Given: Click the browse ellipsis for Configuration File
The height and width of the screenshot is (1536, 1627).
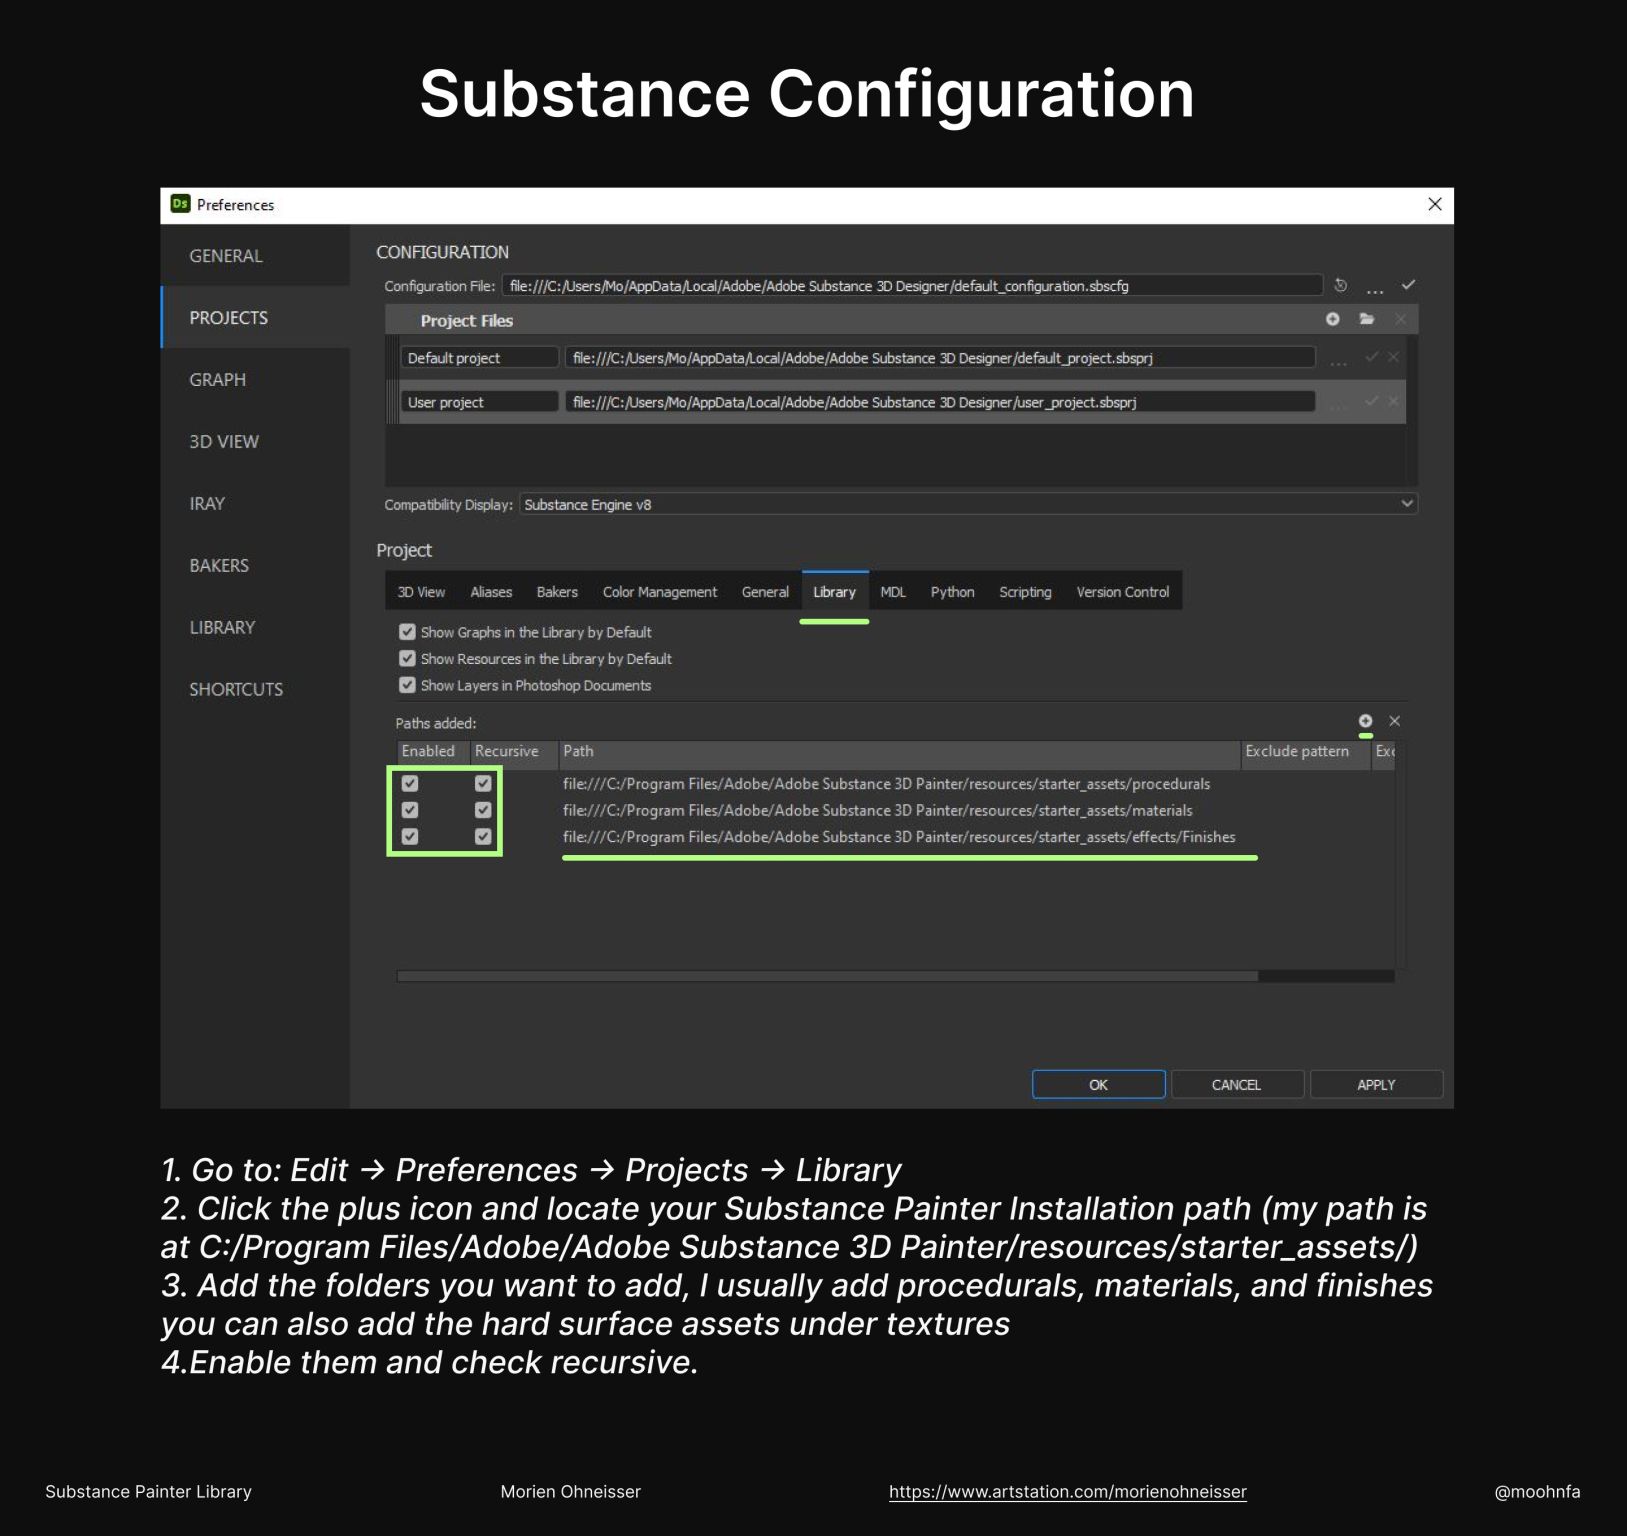Looking at the screenshot, I should click(x=1375, y=289).
